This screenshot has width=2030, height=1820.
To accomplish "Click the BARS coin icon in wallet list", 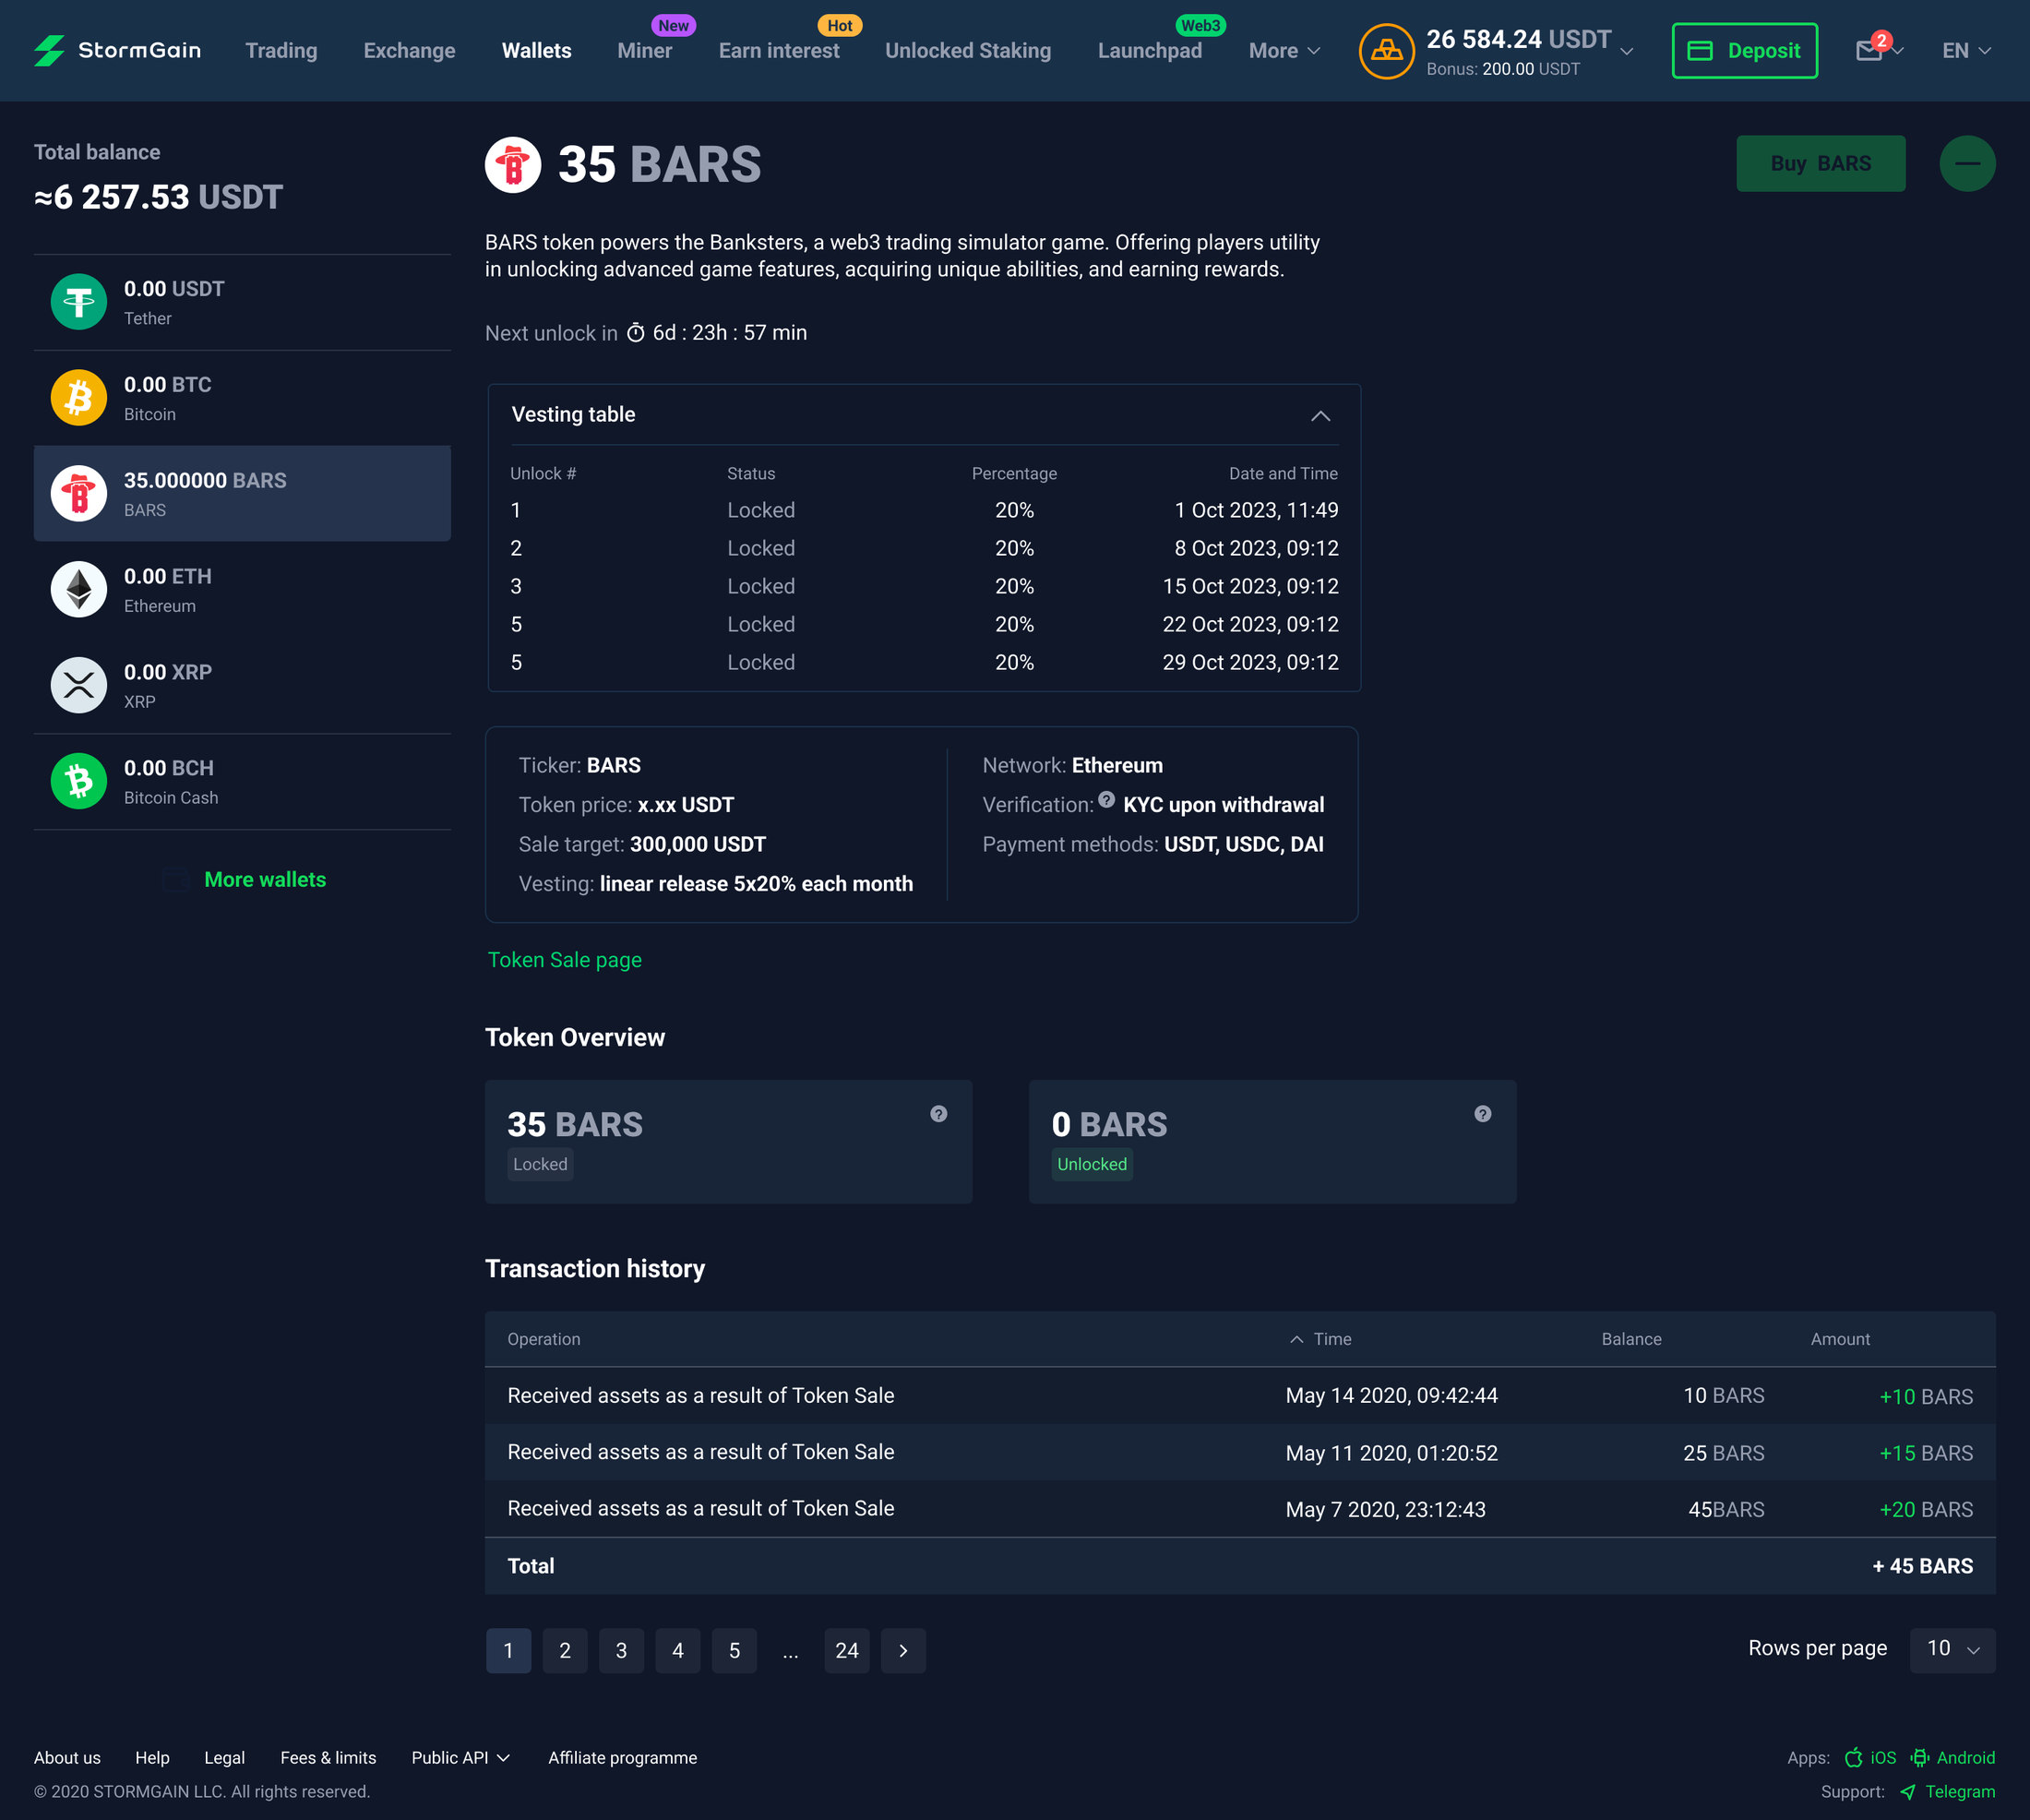I will (x=79, y=493).
